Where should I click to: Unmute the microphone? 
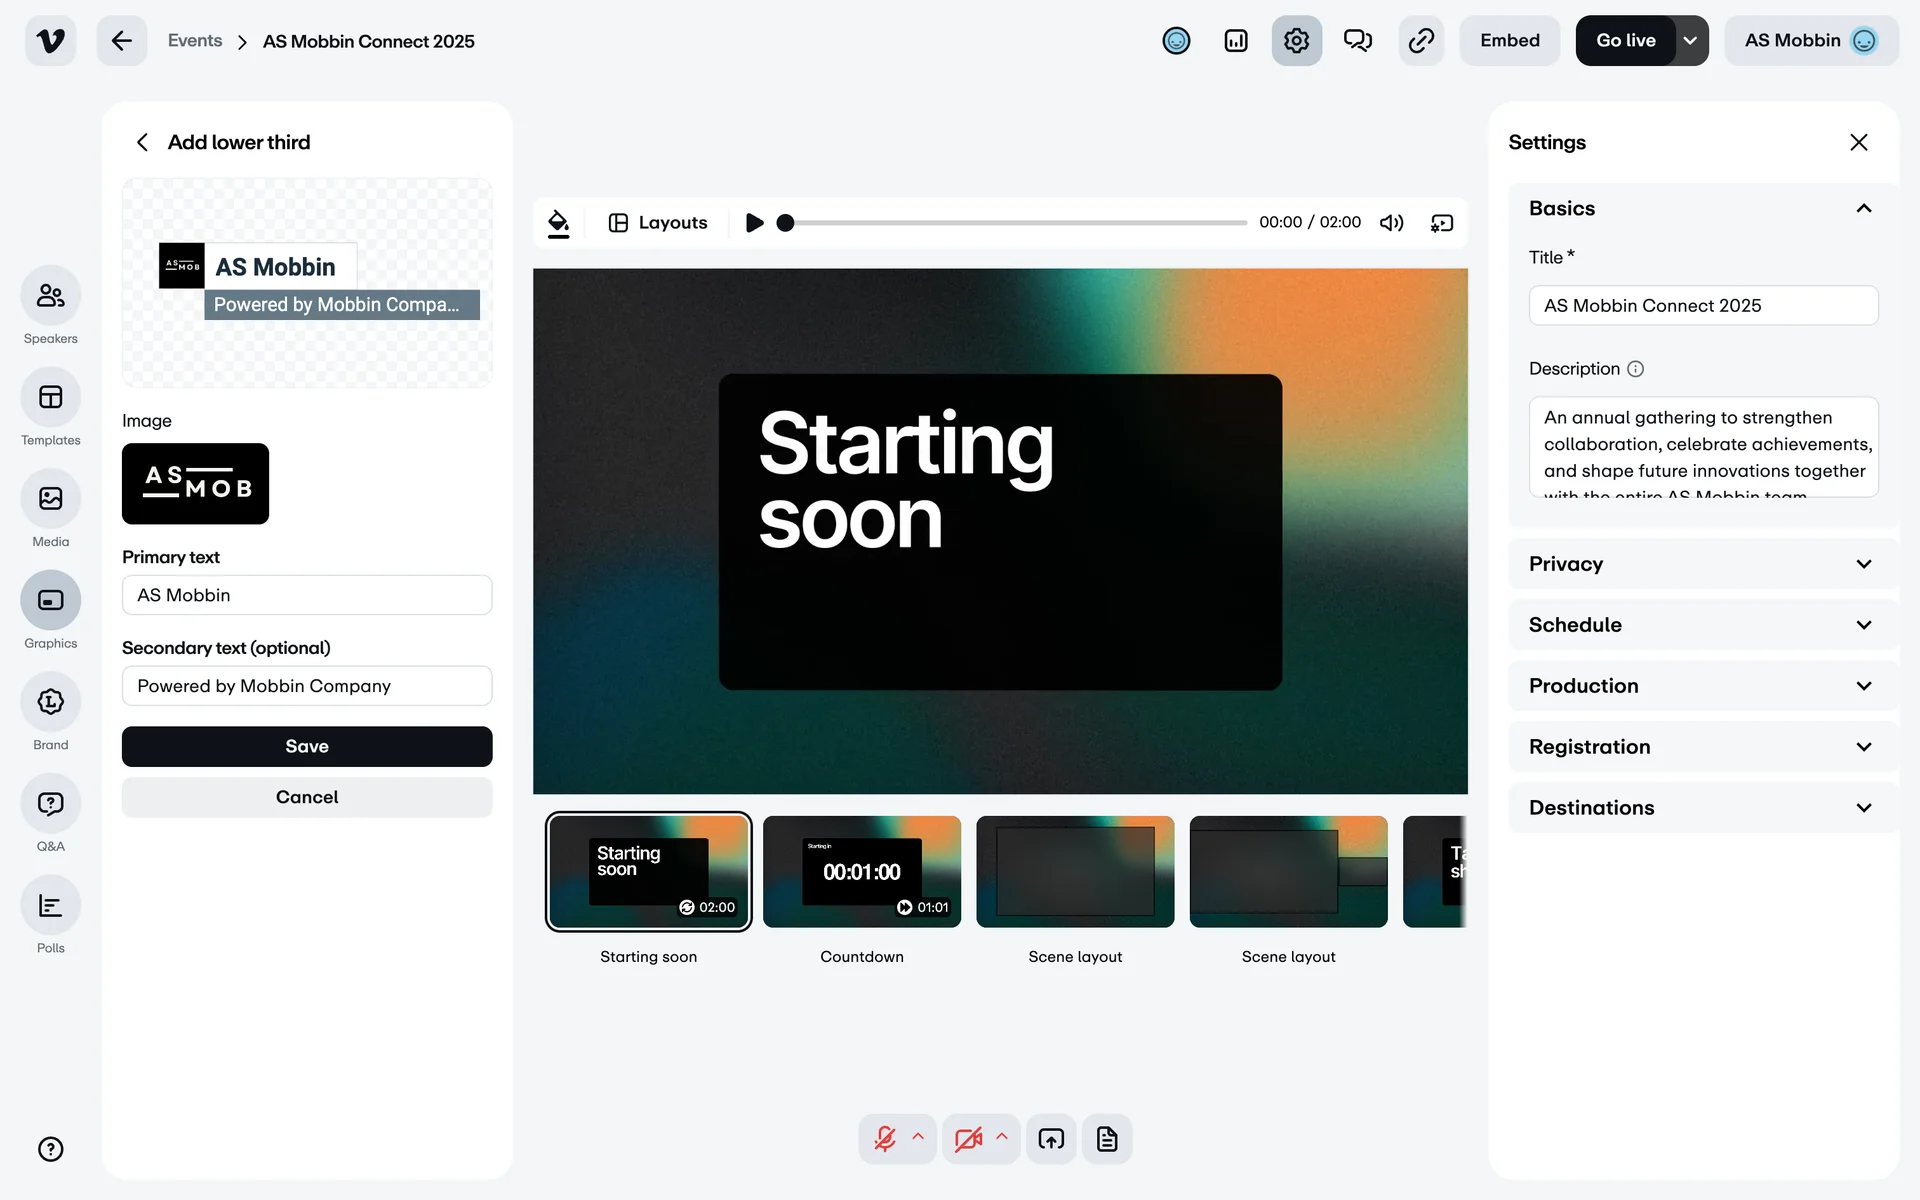[x=885, y=1139]
